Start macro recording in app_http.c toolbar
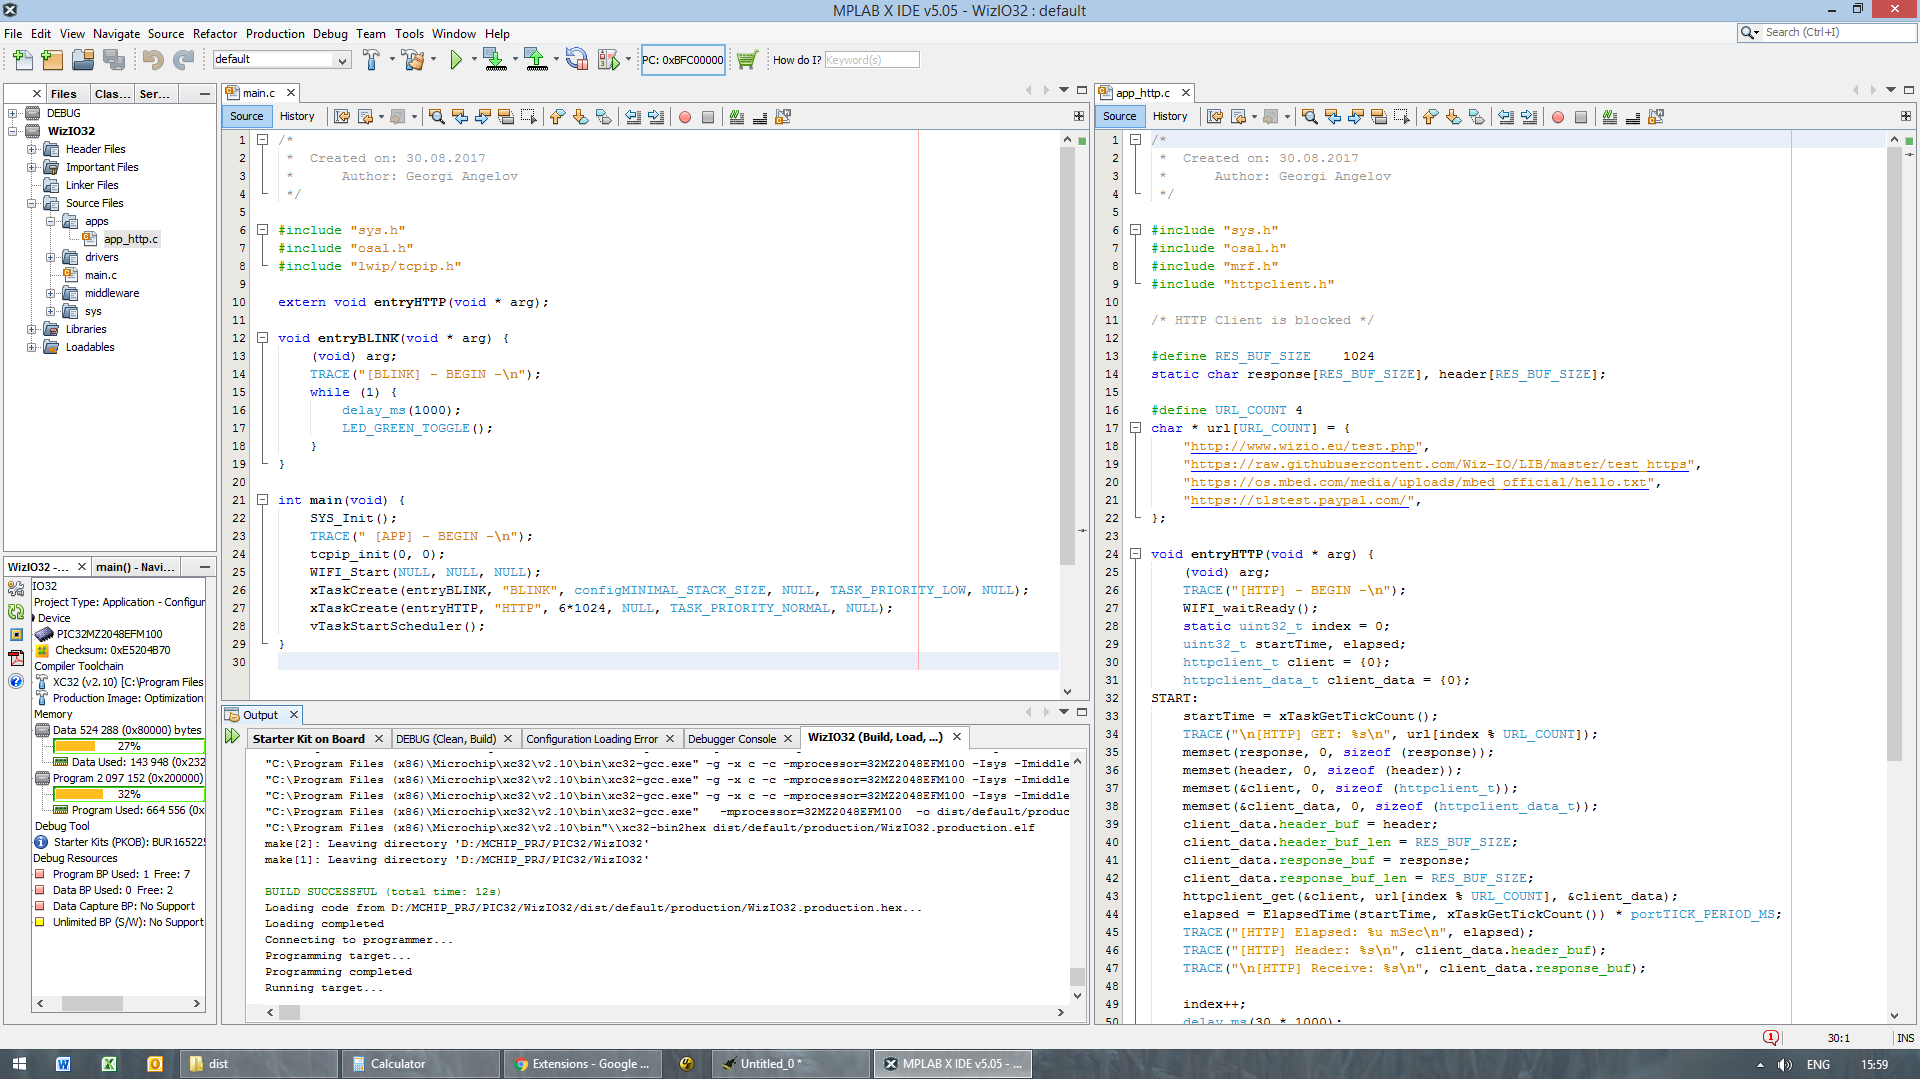Image resolution: width=1920 pixels, height=1079 pixels. tap(1558, 117)
